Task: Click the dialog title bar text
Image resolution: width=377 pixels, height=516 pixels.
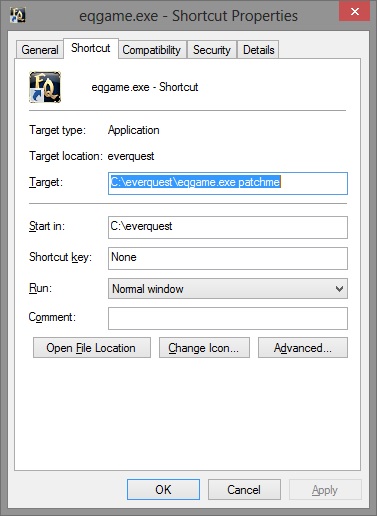Action: [x=188, y=16]
